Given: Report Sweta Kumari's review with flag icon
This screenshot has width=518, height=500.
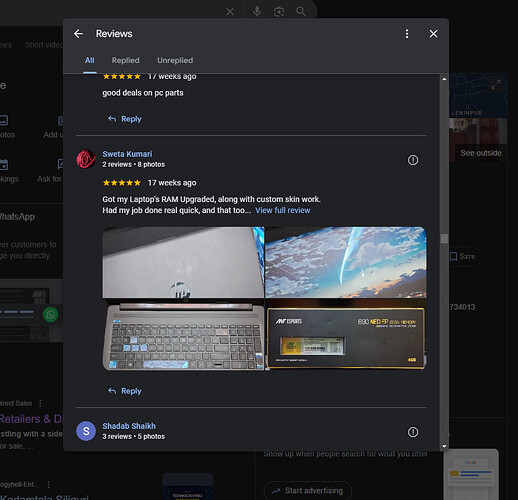Looking at the screenshot, I should [413, 160].
